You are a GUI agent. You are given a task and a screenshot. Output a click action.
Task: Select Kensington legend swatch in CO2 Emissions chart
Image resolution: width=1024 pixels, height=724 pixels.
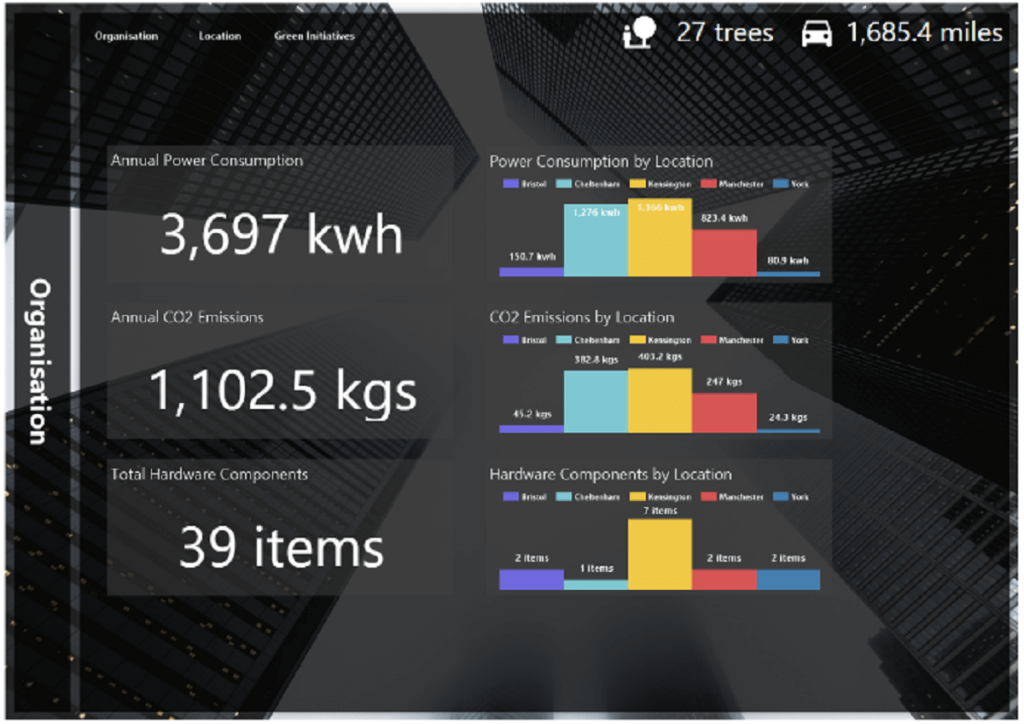coord(637,340)
